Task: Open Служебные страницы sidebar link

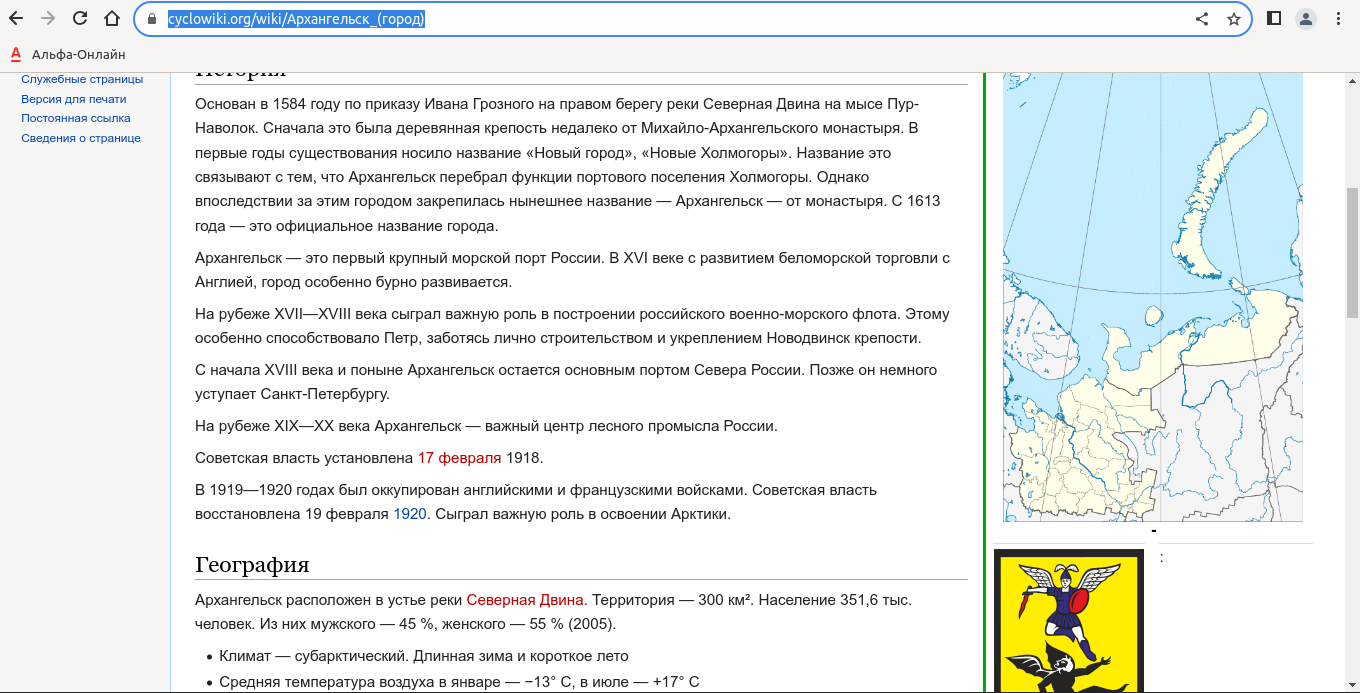Action: pos(82,79)
